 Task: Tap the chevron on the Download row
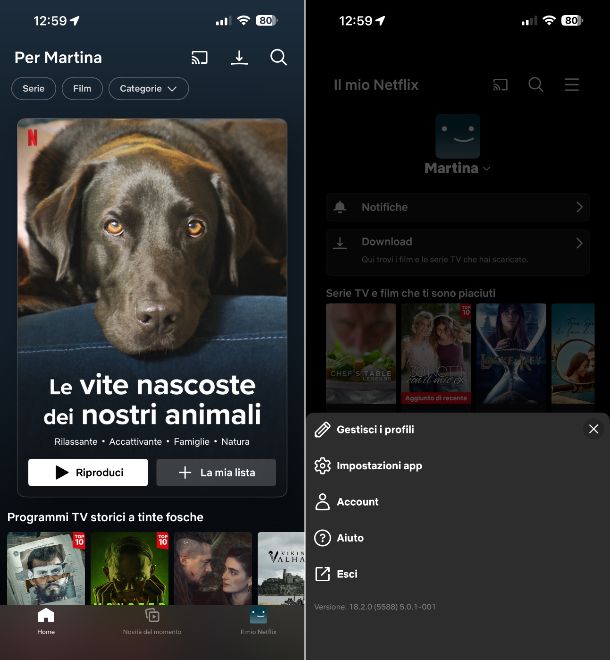[x=580, y=243]
